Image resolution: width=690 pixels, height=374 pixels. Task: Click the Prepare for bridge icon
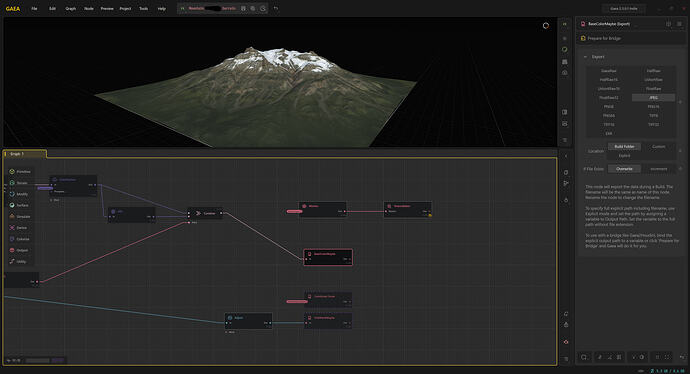pos(583,38)
